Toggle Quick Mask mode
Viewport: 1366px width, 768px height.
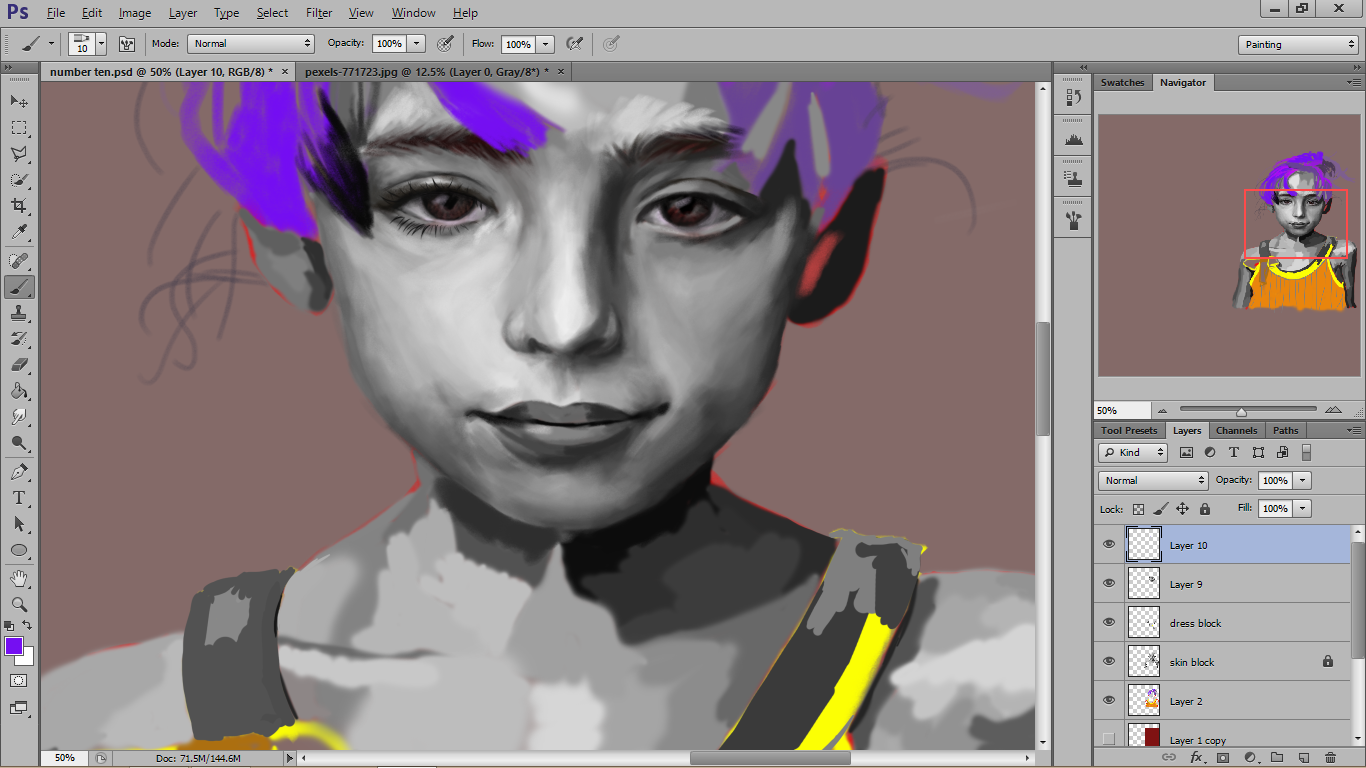point(19,680)
